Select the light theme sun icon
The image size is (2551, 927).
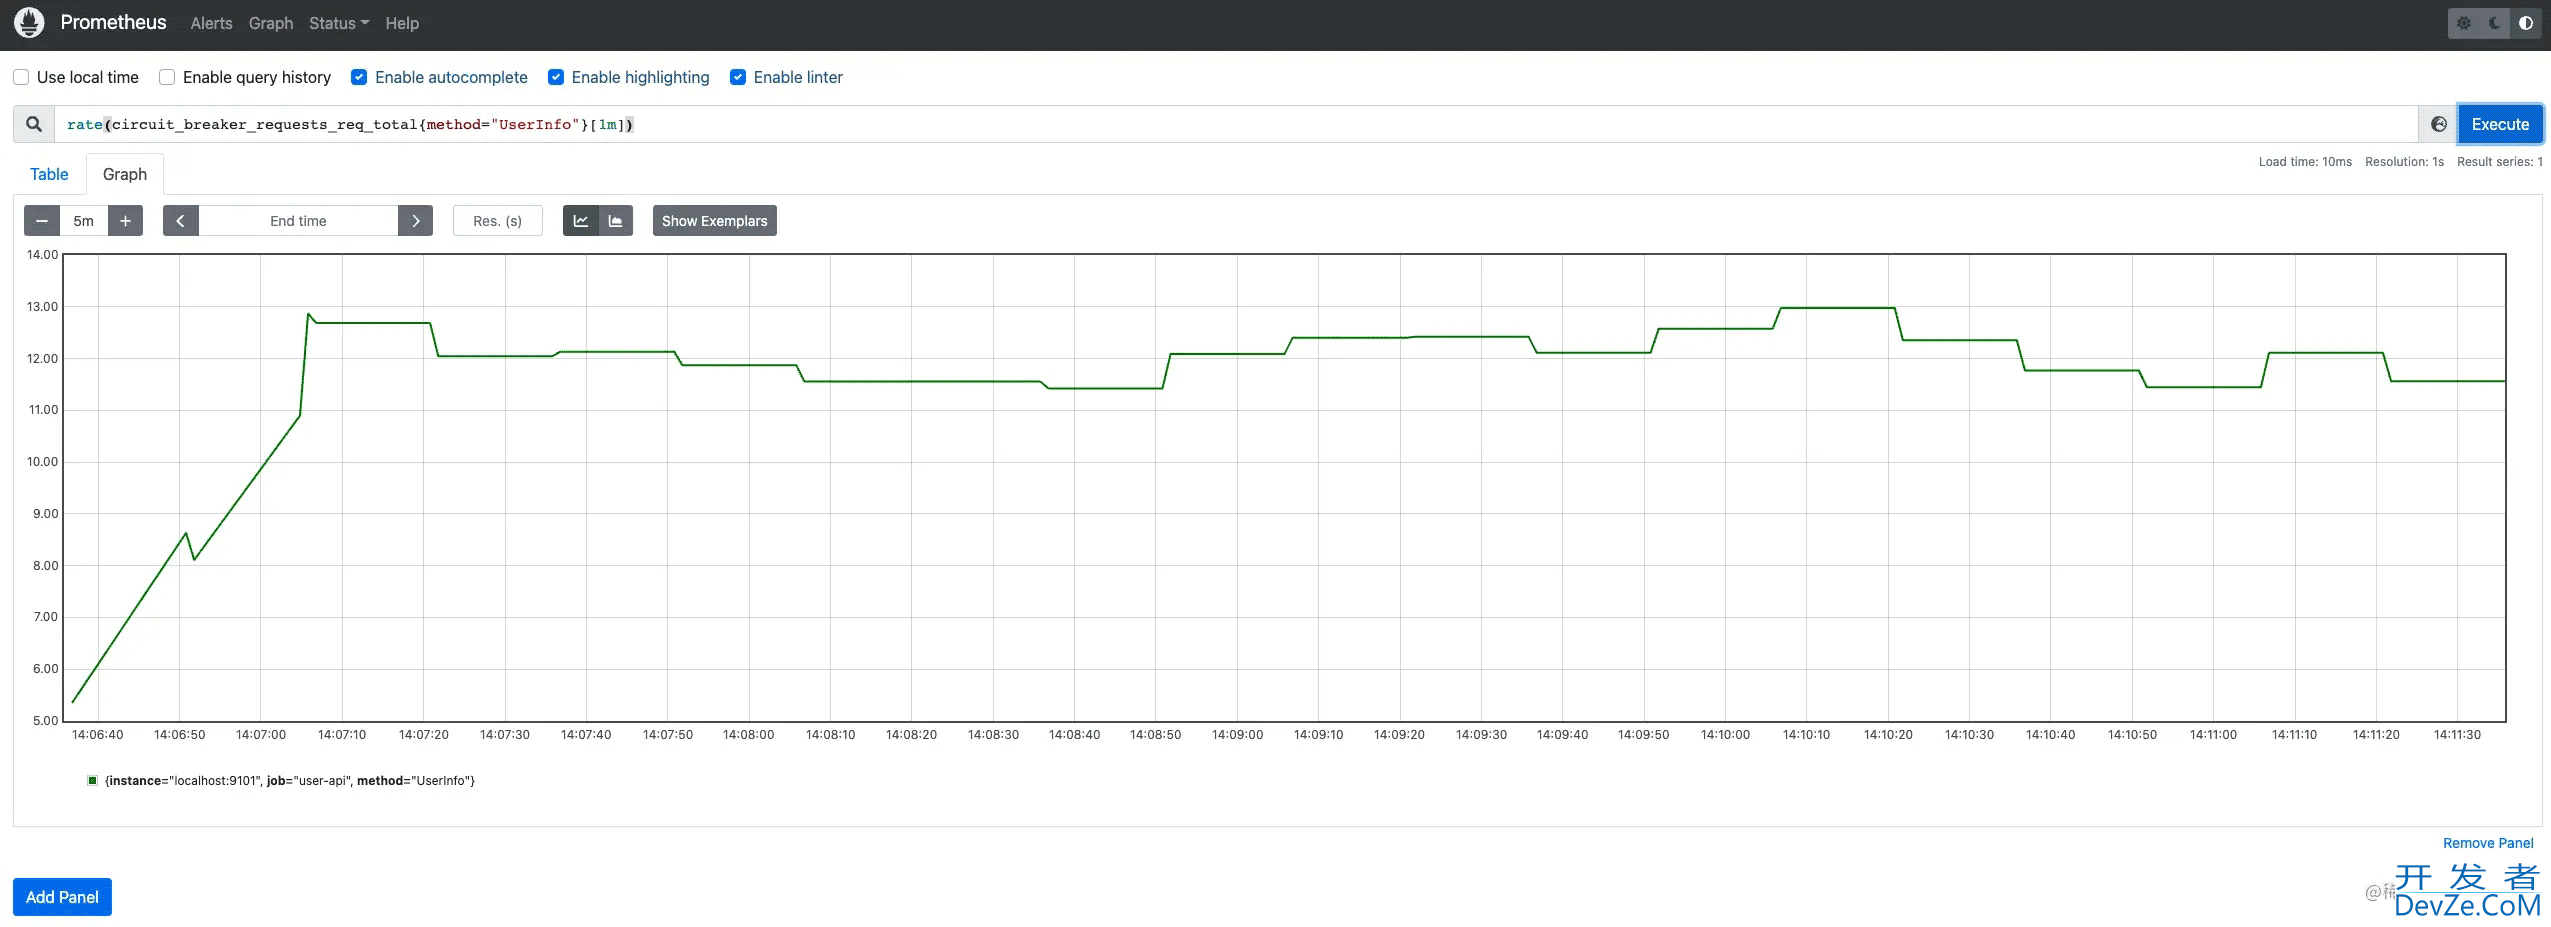2464,23
